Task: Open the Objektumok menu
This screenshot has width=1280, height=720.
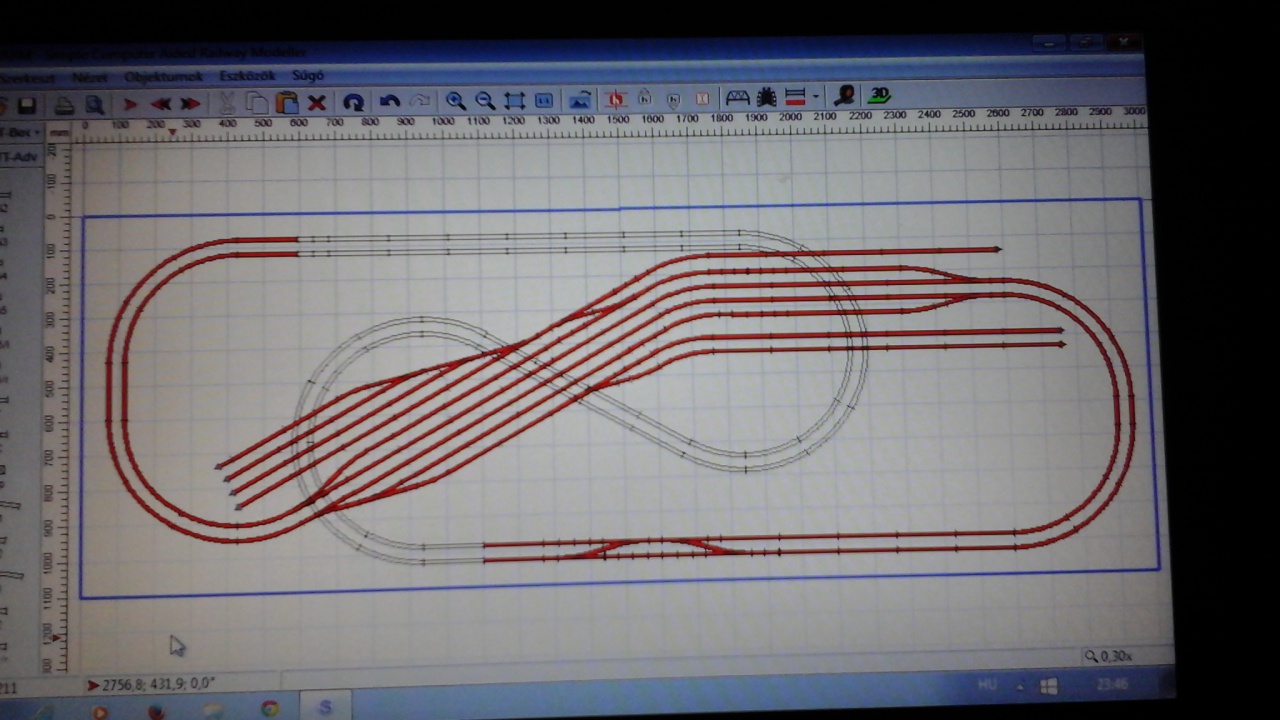Action: point(163,77)
